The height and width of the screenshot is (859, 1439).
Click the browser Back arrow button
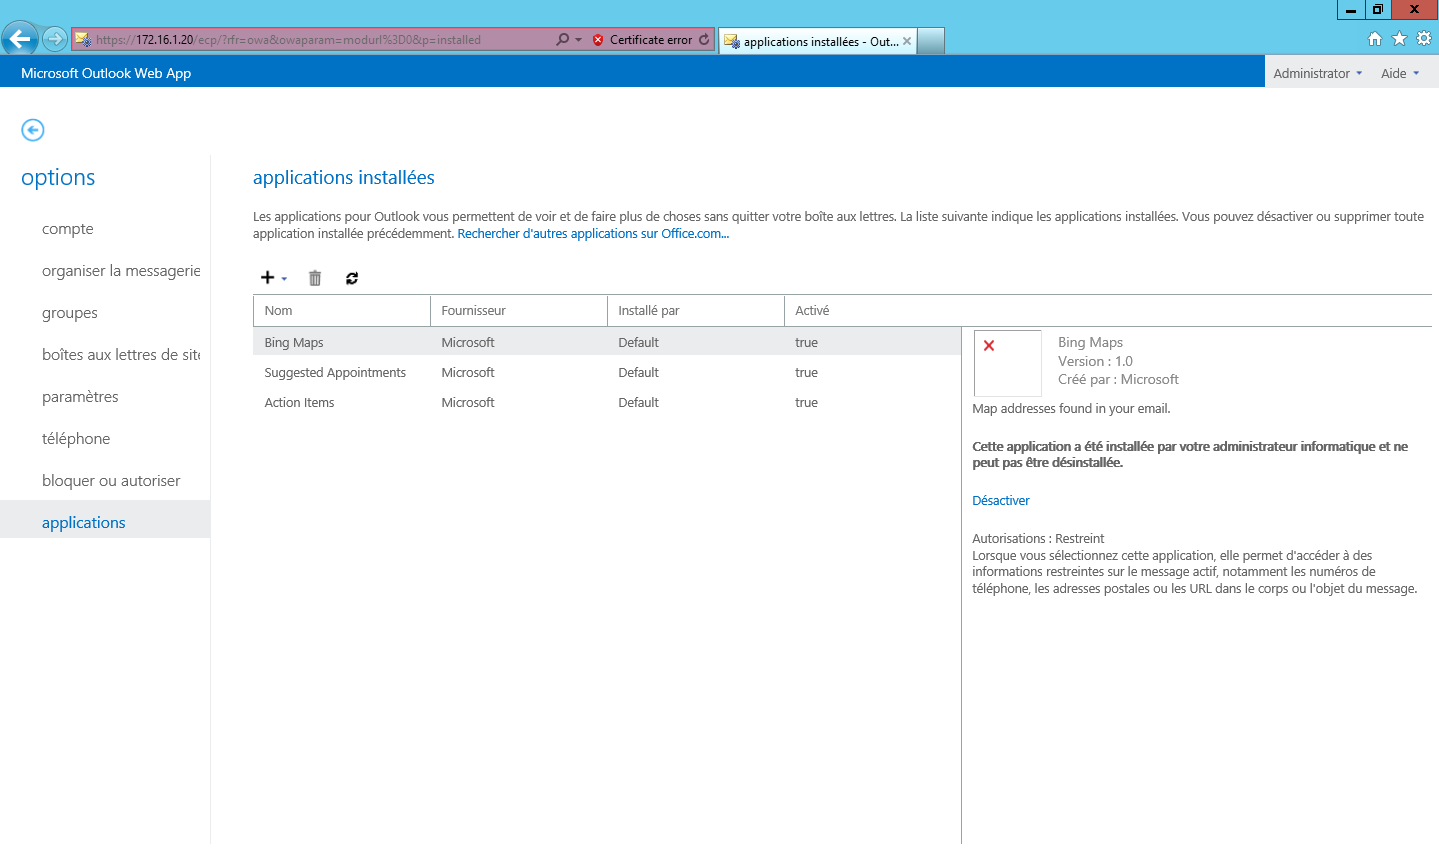[x=20, y=39]
